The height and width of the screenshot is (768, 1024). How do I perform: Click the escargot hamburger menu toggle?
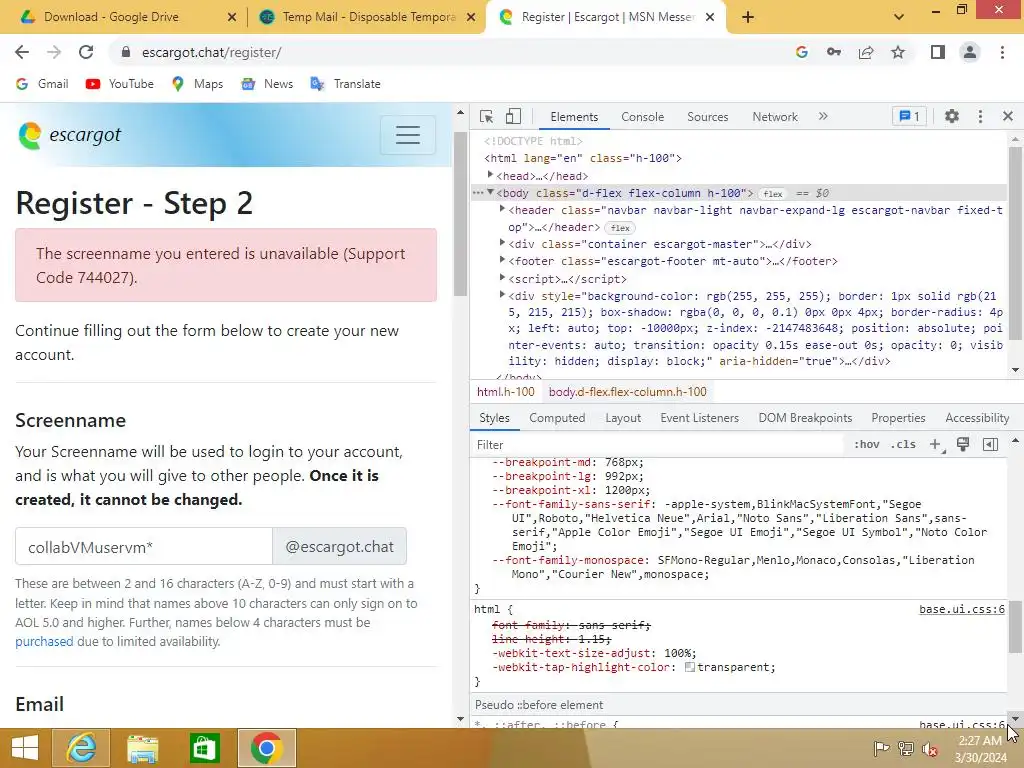408,135
